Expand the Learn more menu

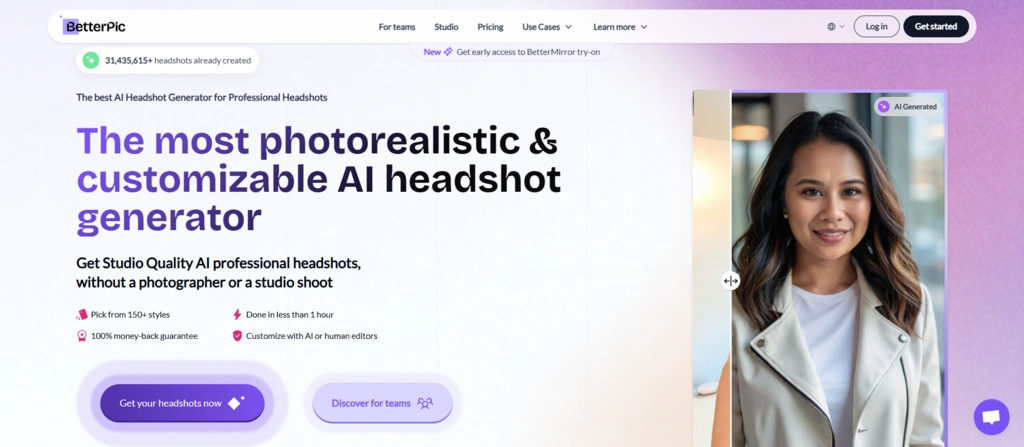pyautogui.click(x=620, y=27)
